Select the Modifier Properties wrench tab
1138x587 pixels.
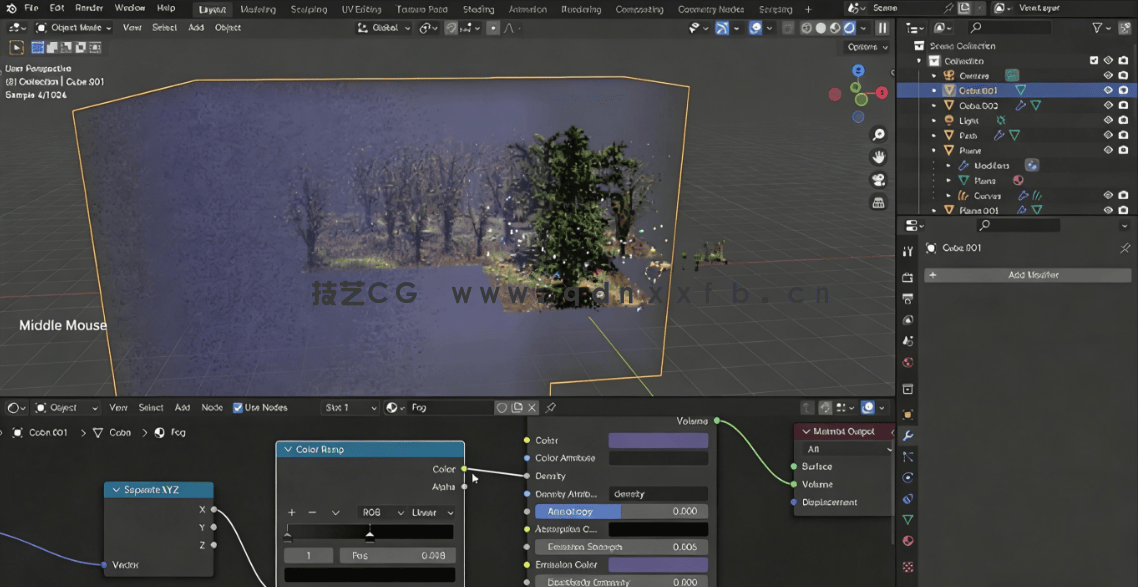[x=907, y=435]
